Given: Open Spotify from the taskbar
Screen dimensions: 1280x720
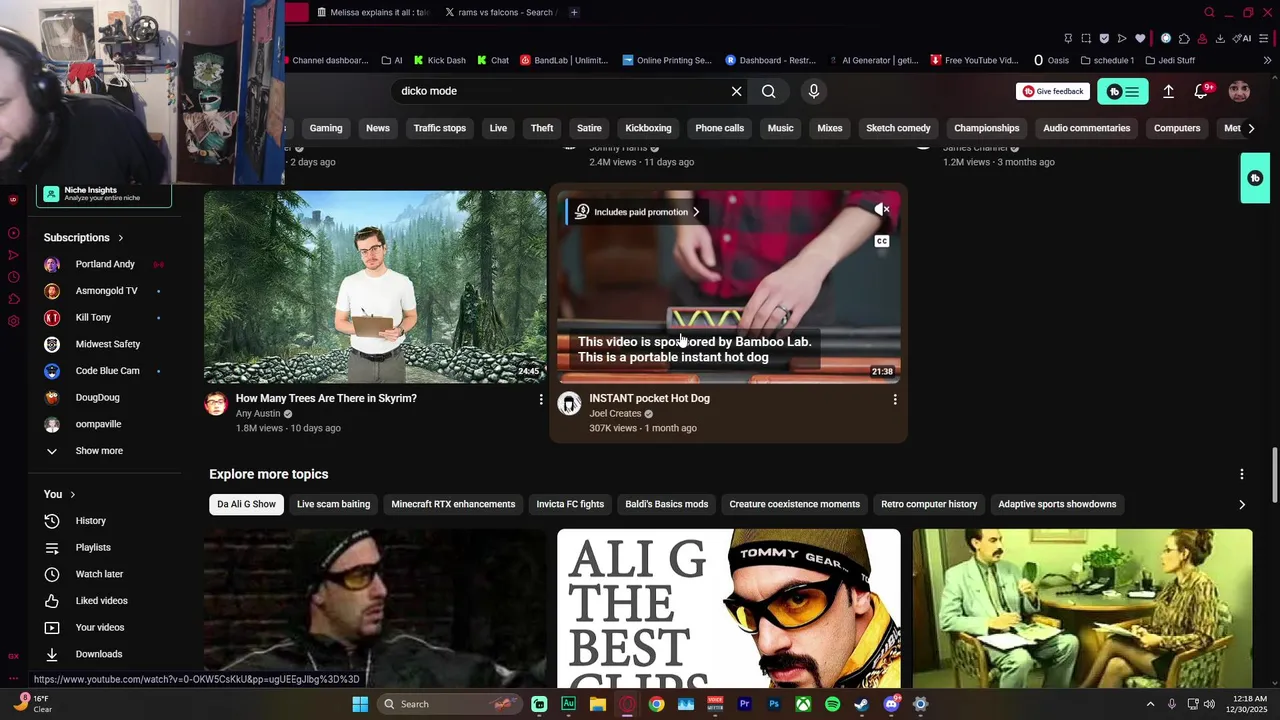Looking at the screenshot, I should pos(832,704).
